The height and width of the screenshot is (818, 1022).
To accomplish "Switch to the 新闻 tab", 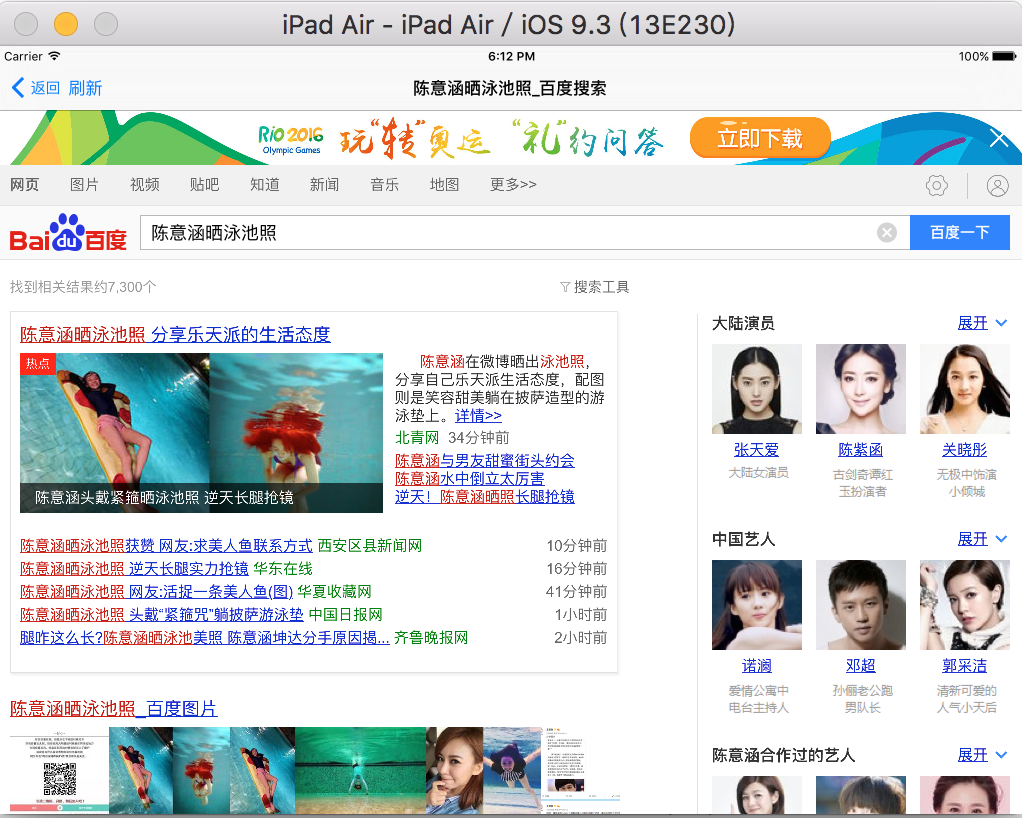I will pyautogui.click(x=325, y=184).
